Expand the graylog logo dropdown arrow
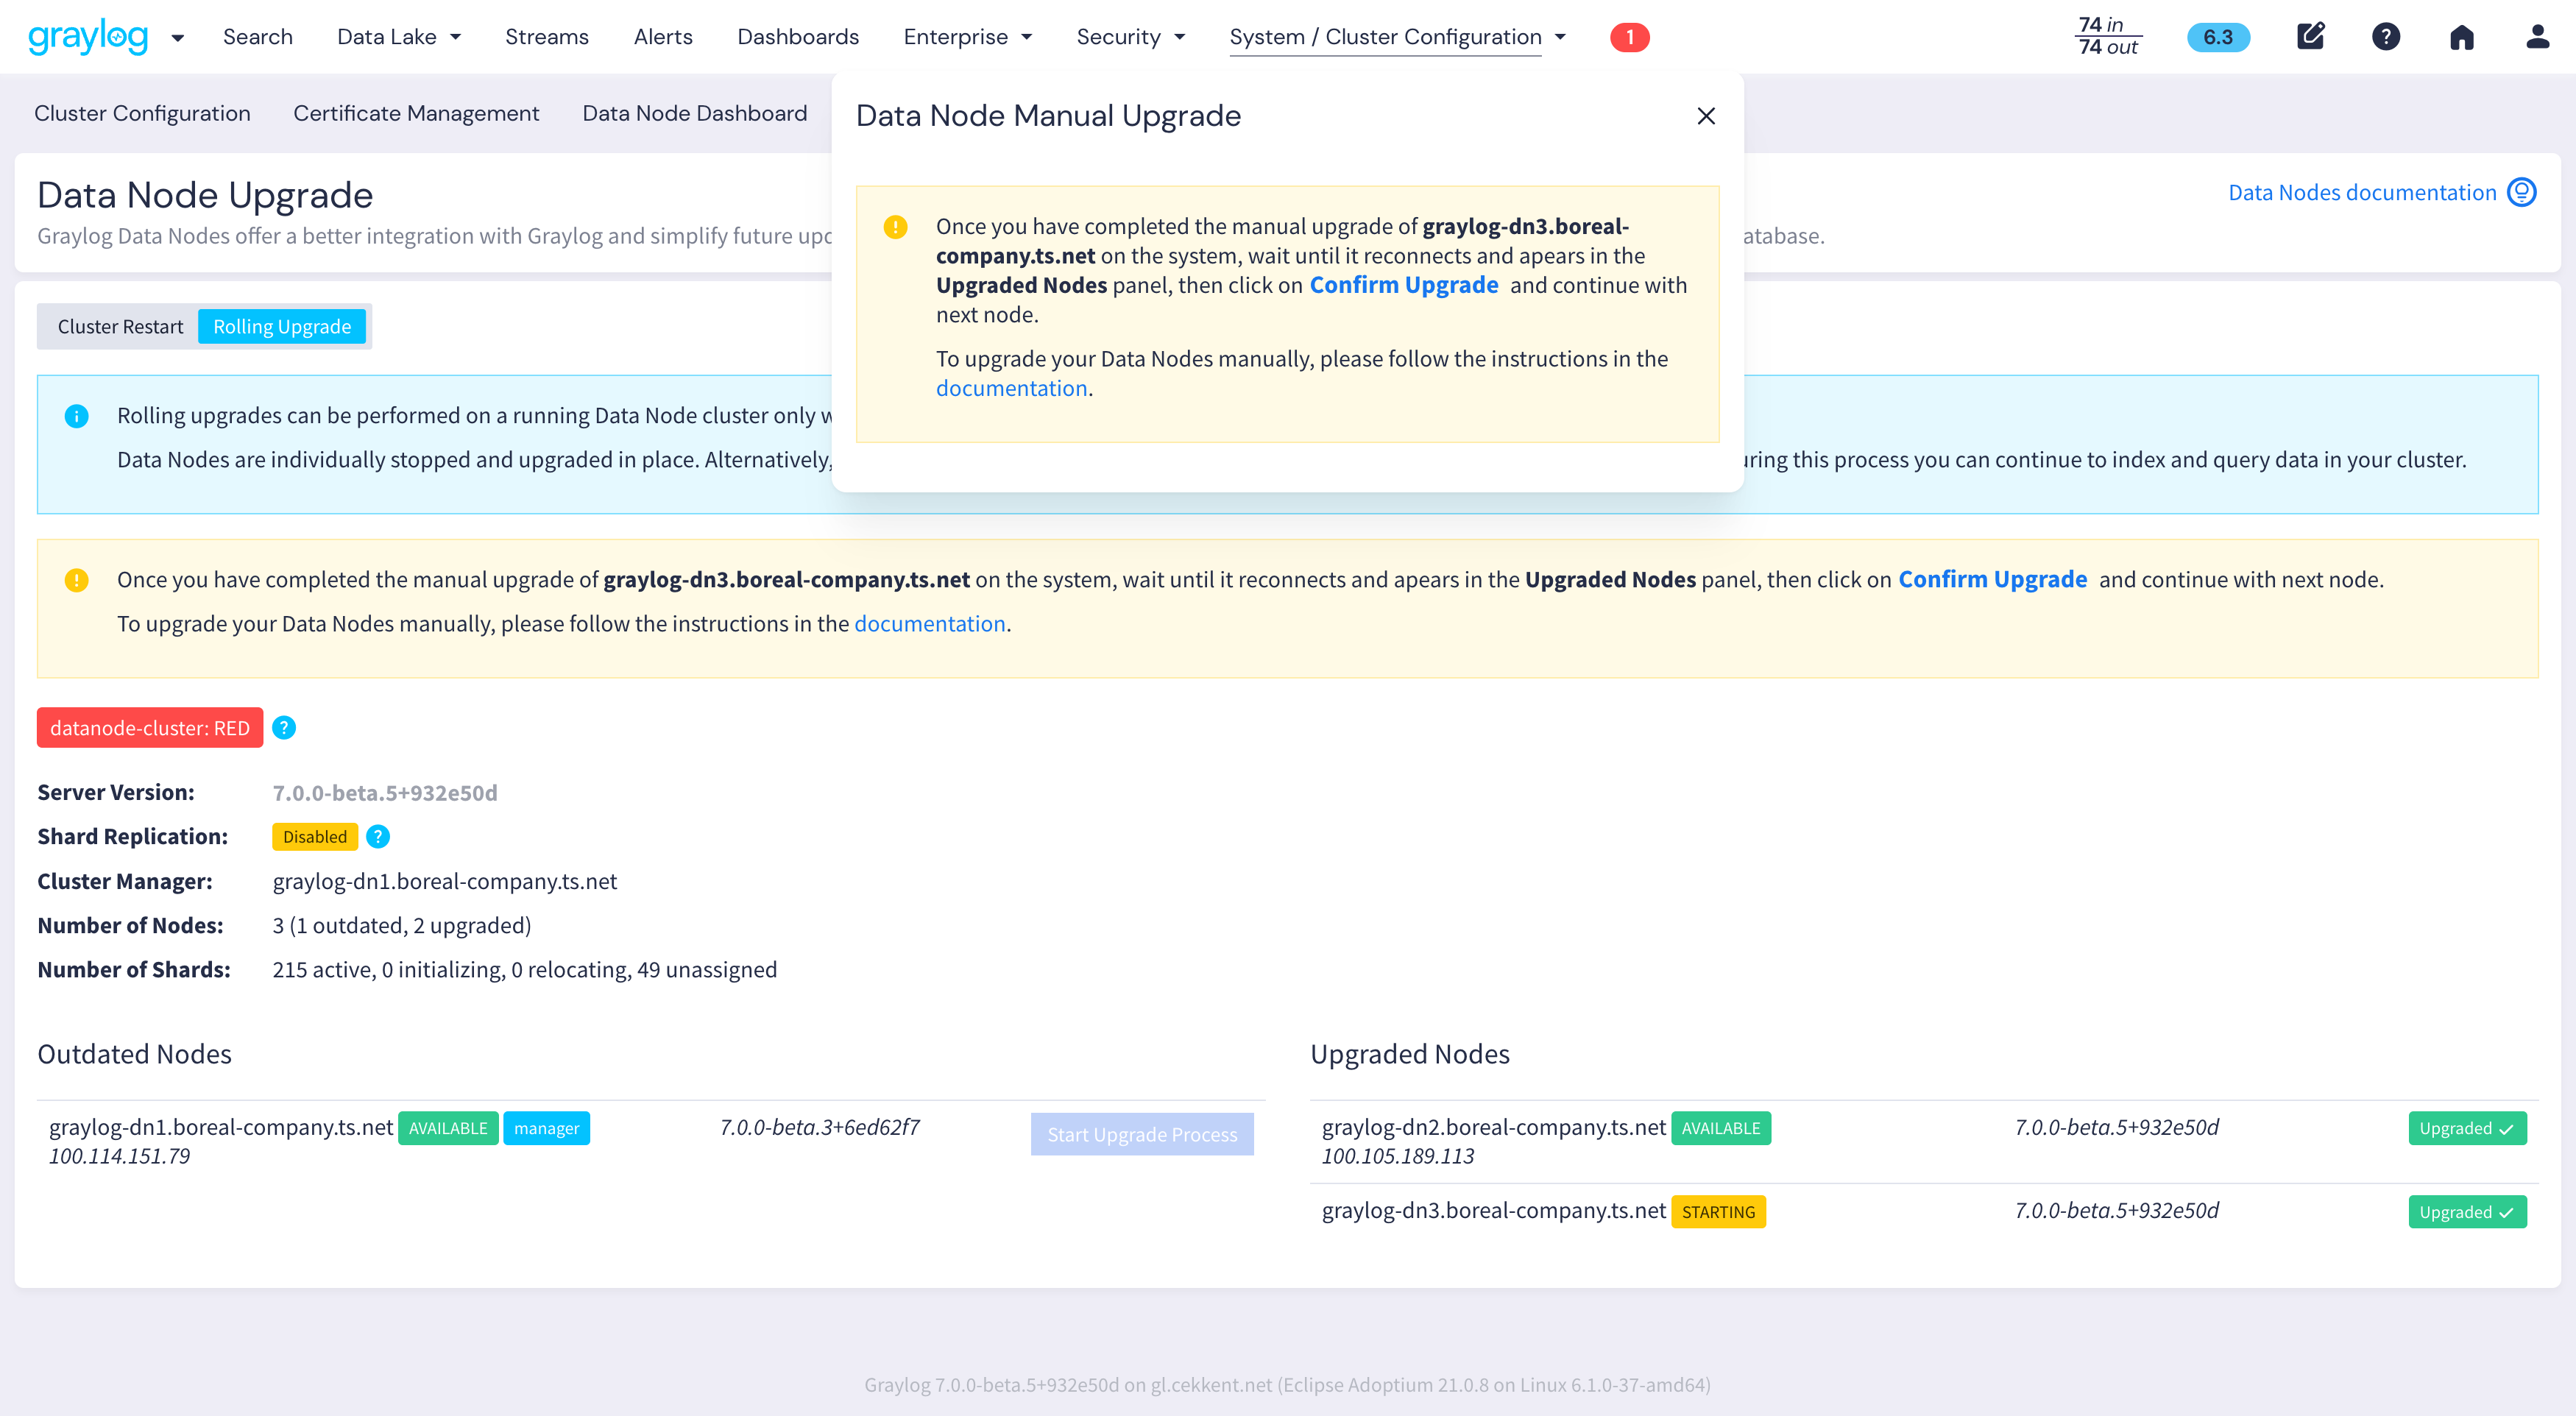 point(178,38)
